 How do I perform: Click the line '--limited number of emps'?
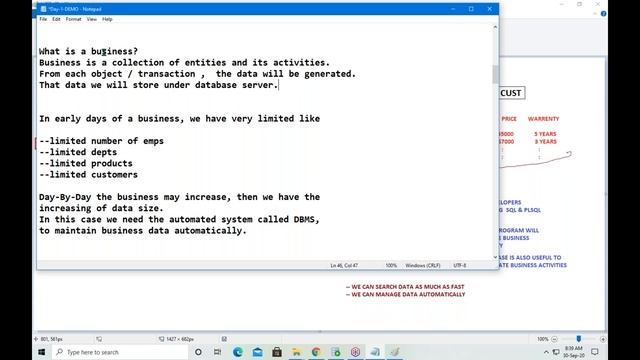pos(101,141)
